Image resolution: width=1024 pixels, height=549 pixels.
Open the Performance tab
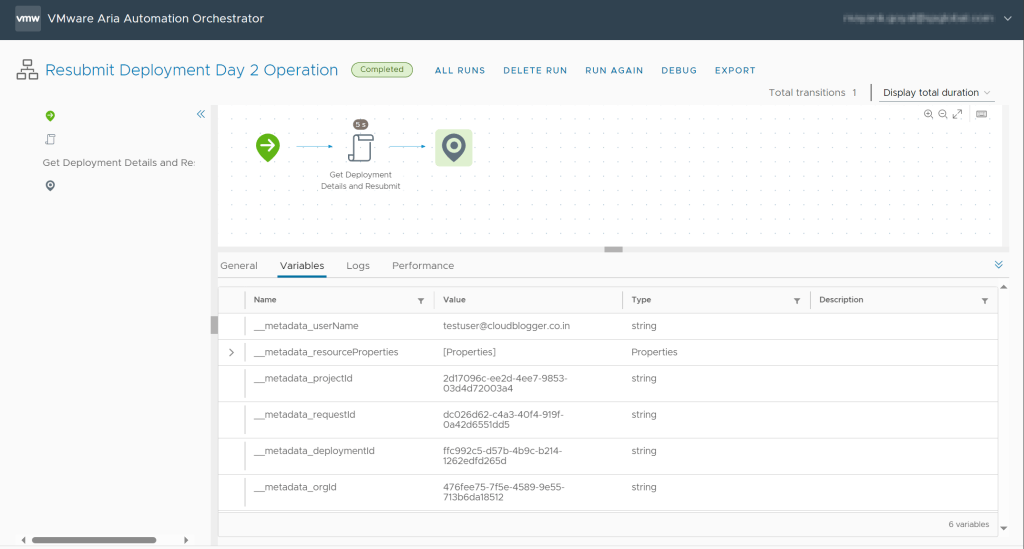tap(422, 266)
